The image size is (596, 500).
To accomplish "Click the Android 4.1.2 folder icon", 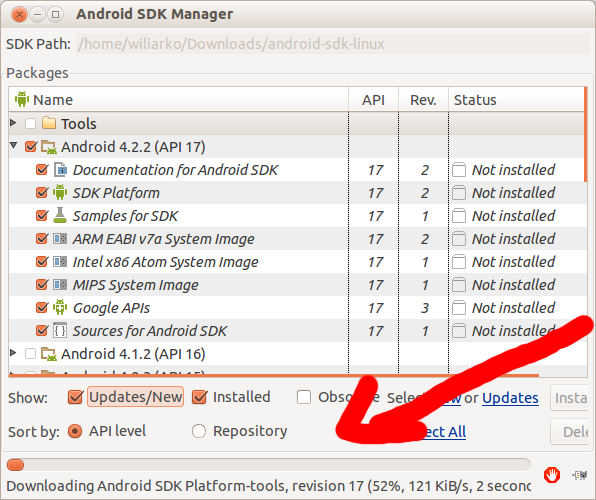I will pos(49,354).
